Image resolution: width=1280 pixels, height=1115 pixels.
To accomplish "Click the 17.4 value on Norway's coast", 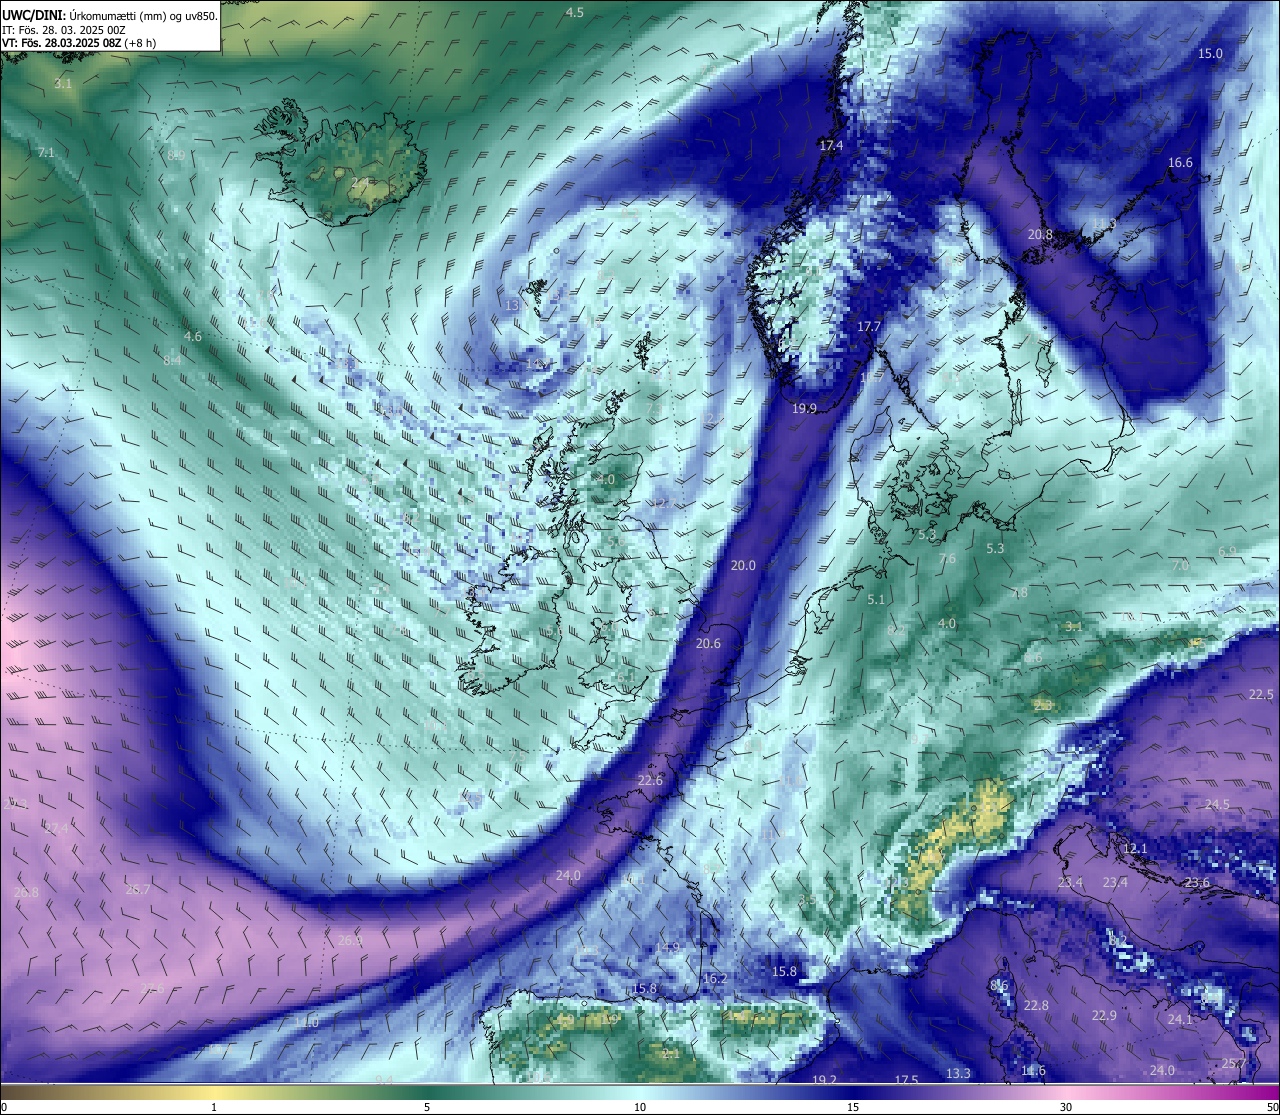I will point(831,146).
